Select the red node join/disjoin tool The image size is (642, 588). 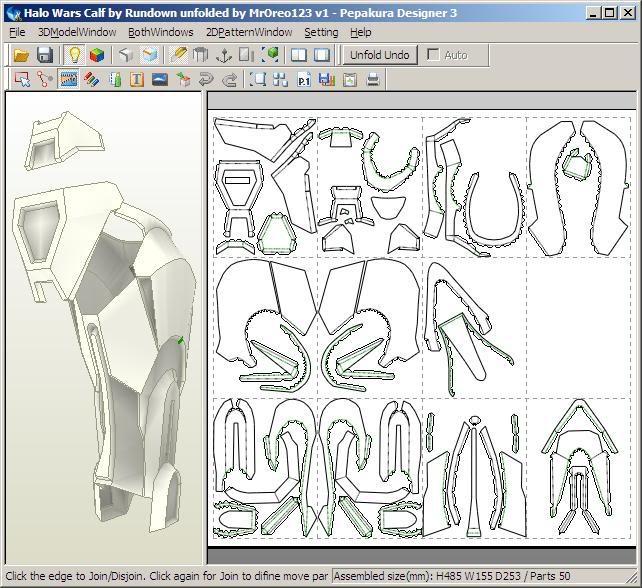[45, 79]
